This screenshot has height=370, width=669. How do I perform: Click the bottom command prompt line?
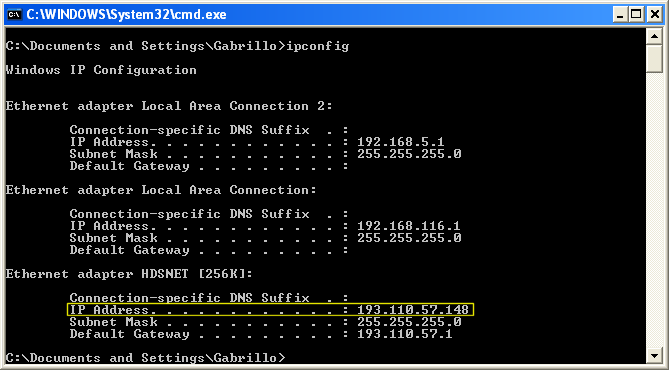click(145, 358)
